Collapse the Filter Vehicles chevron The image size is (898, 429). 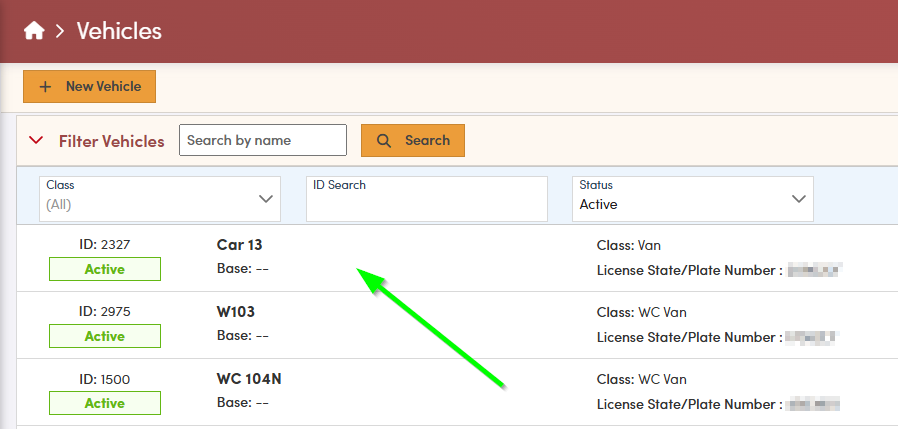click(37, 141)
